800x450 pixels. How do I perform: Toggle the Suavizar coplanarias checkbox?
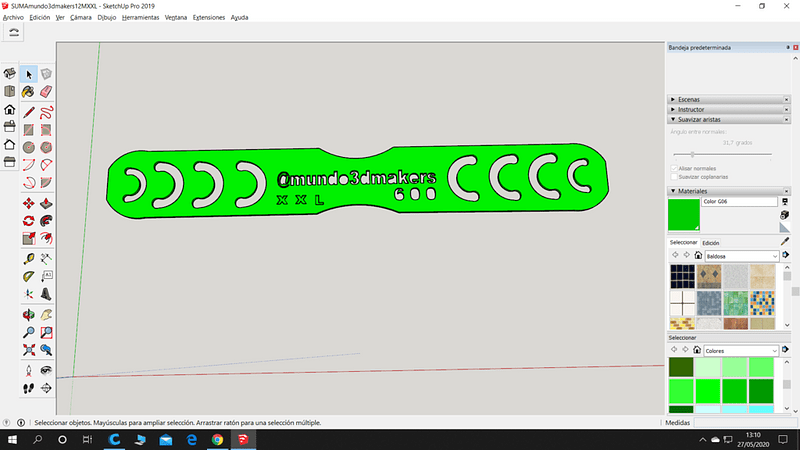tap(674, 177)
